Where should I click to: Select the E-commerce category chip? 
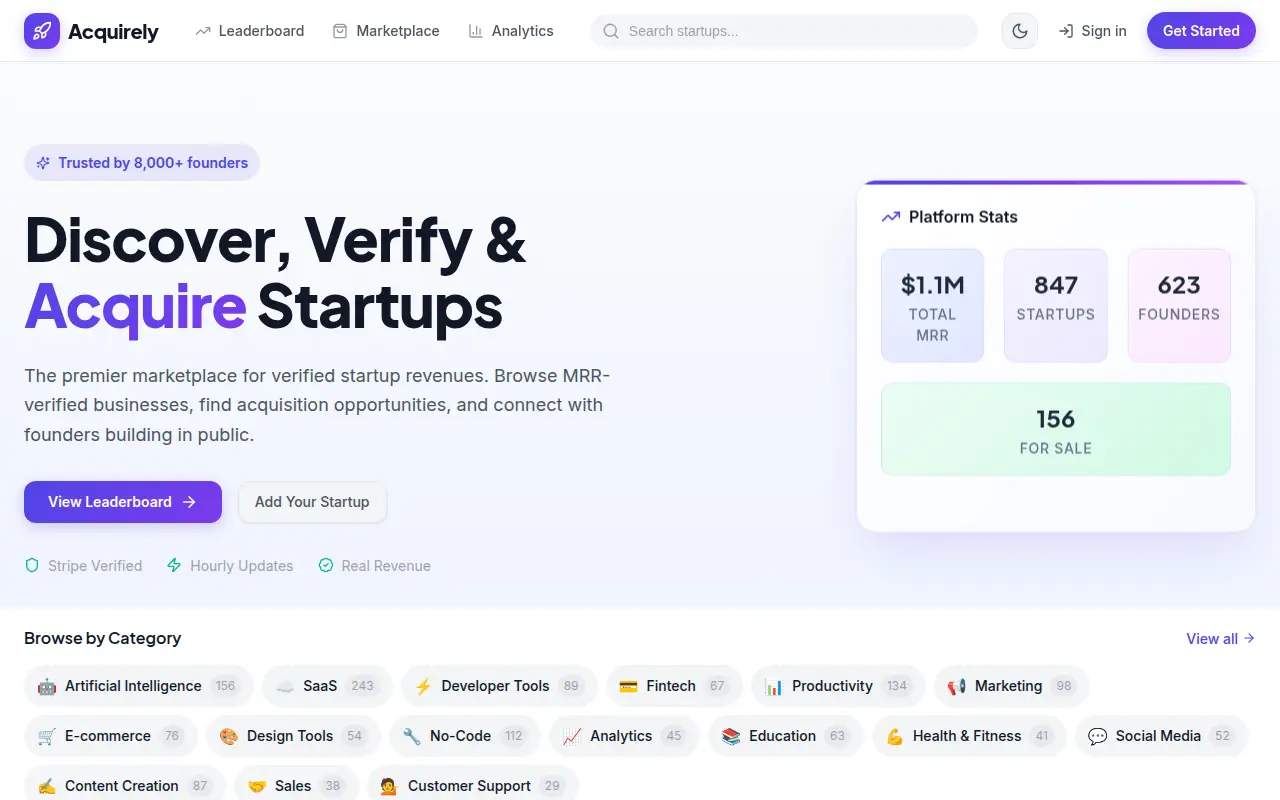pyautogui.click(x=111, y=736)
